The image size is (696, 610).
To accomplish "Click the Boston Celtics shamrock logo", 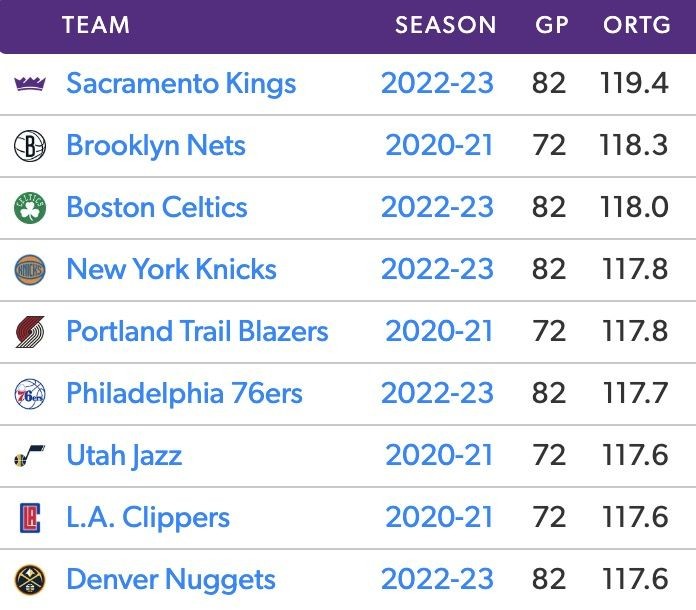I will tap(30, 208).
